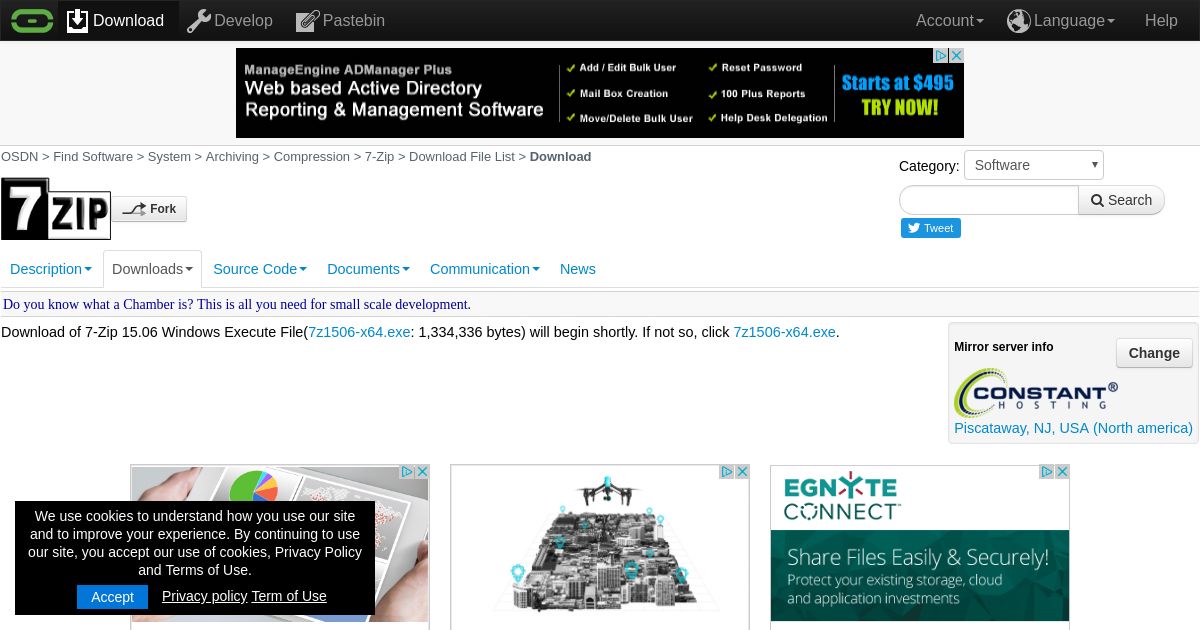Go to 7-Zip breadcrumb
The width and height of the screenshot is (1200, 630).
[x=379, y=157]
